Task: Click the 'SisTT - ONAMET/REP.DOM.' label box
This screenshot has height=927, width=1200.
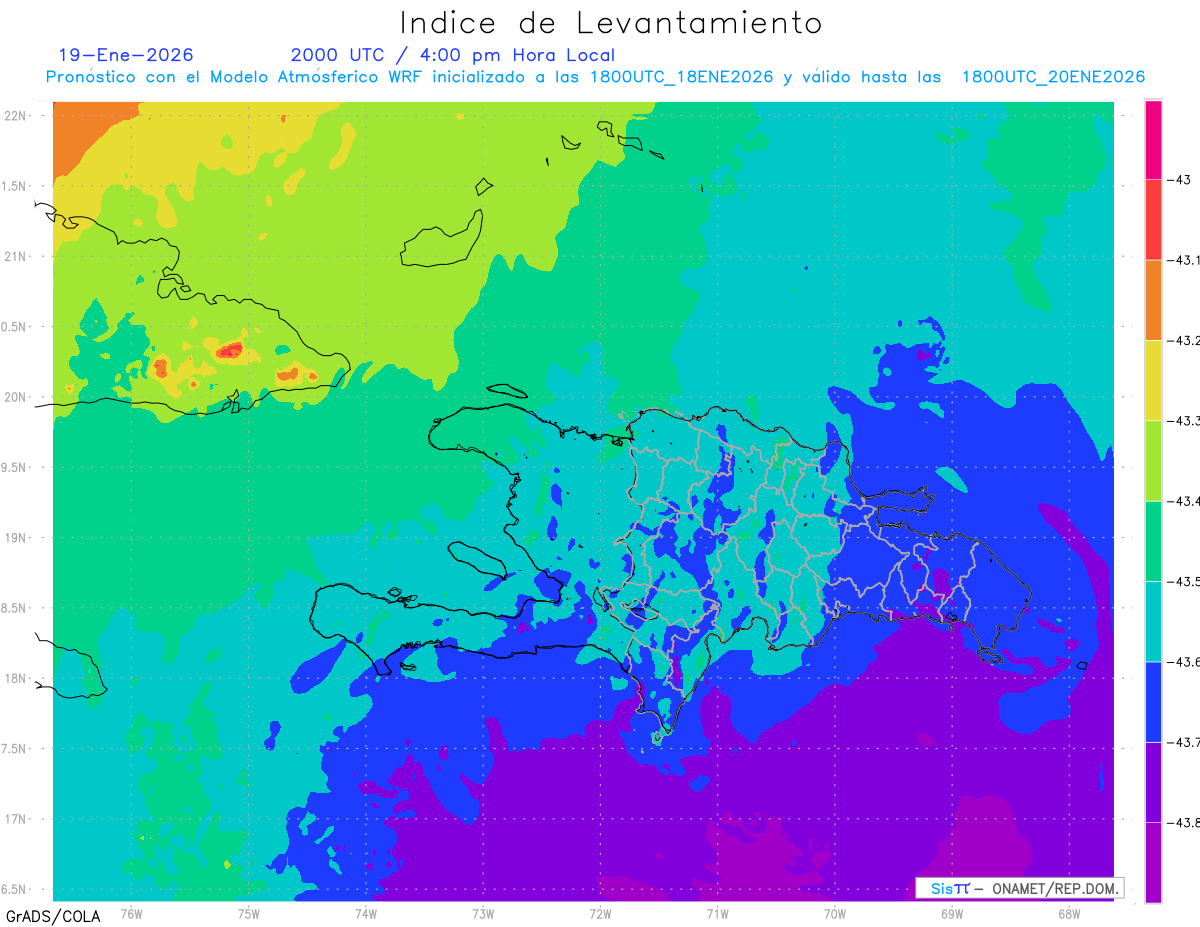Action: pos(1020,888)
